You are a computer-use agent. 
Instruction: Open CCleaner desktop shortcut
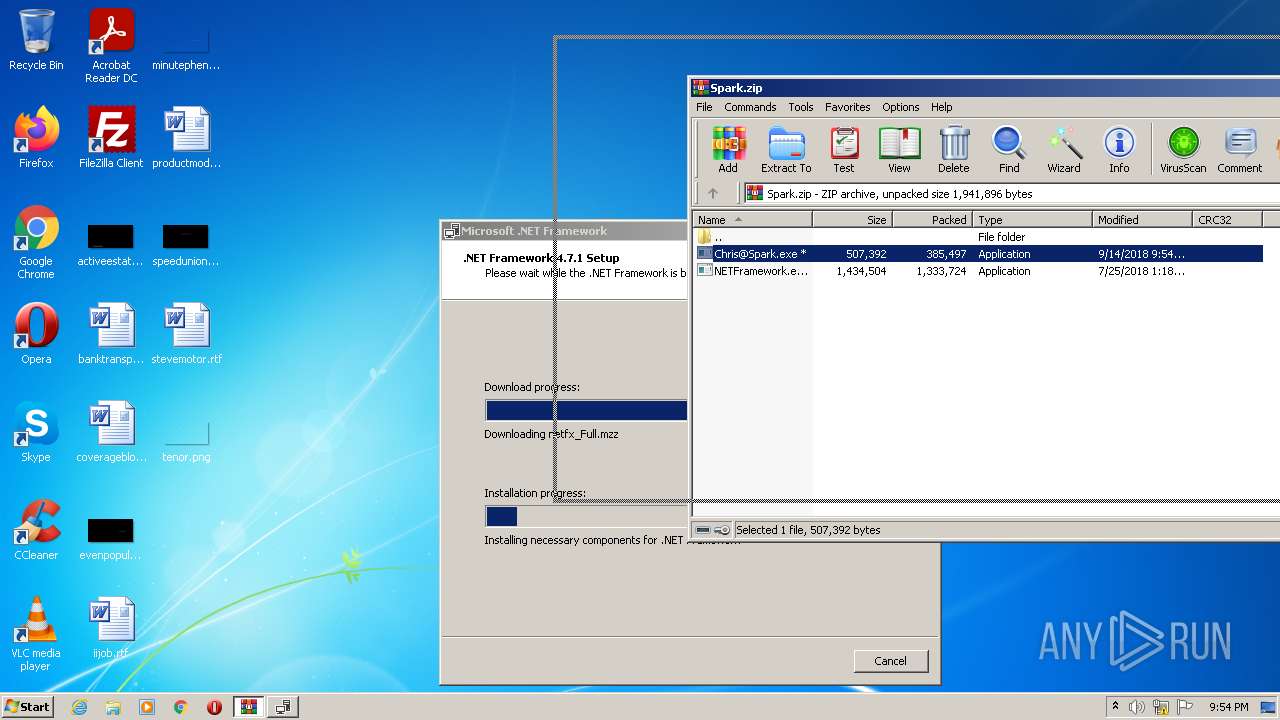point(36,530)
